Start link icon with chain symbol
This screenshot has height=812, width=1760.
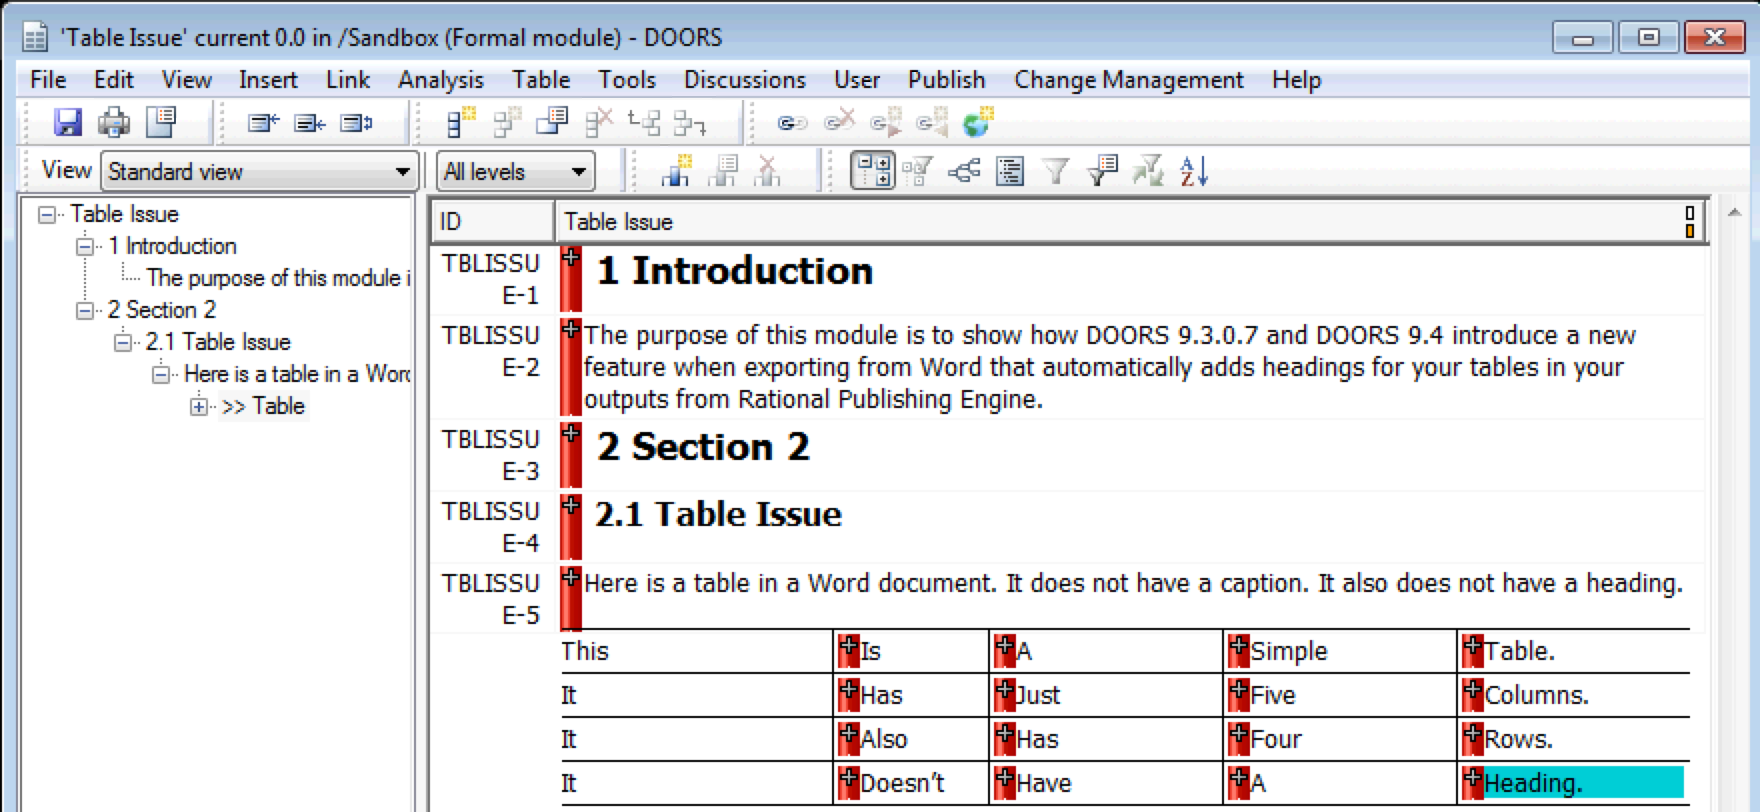click(793, 123)
